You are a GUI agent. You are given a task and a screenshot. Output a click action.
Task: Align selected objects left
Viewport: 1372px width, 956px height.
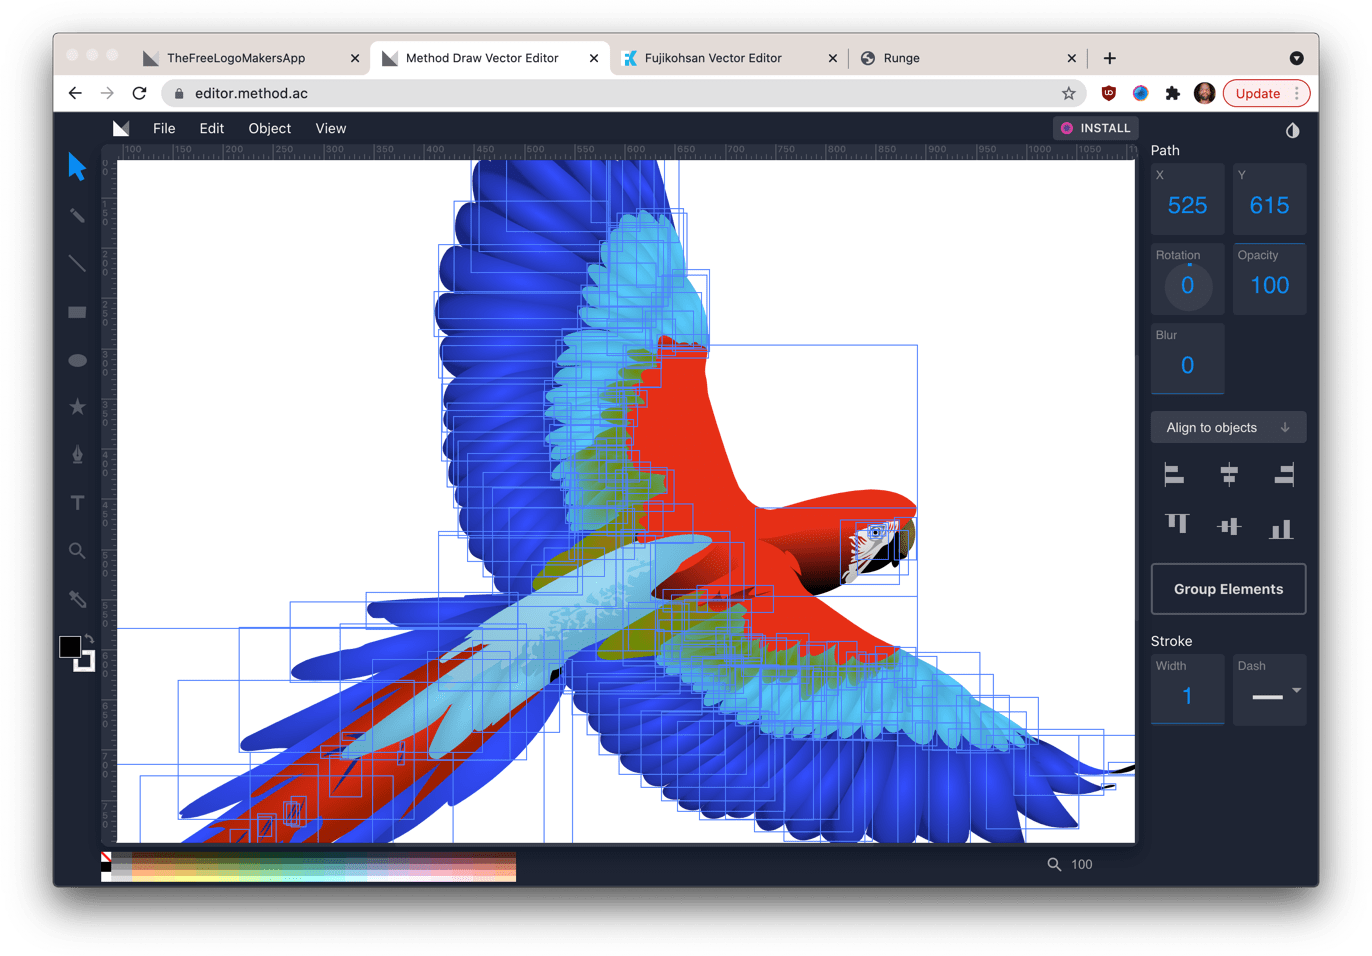1174,475
